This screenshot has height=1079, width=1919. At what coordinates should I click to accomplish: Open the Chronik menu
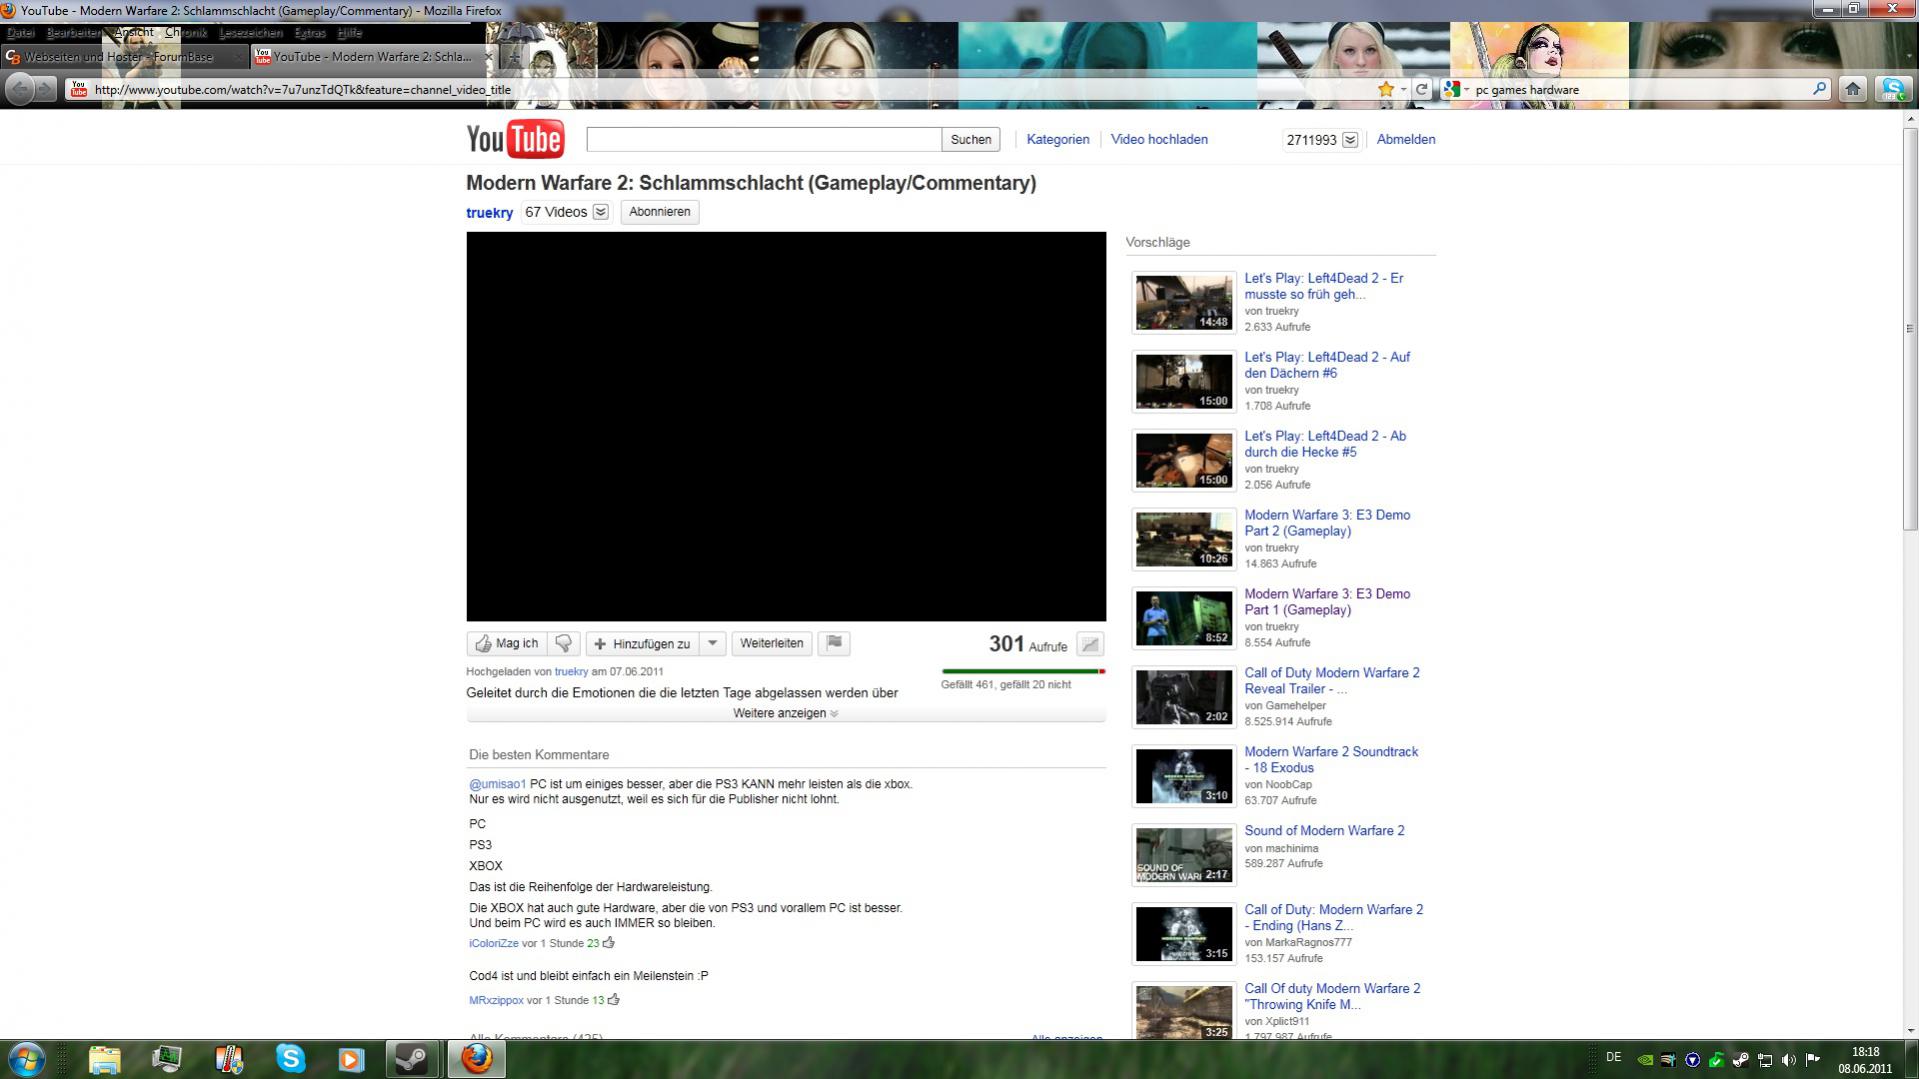[x=185, y=33]
